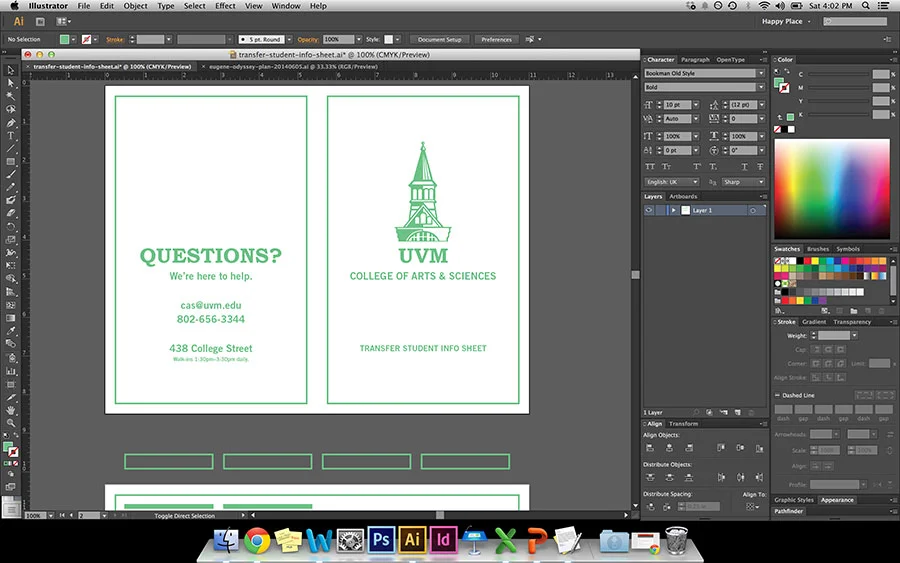Switch to eugene-odyssey-plan document tab
The width and height of the screenshot is (900, 563).
pos(293,67)
